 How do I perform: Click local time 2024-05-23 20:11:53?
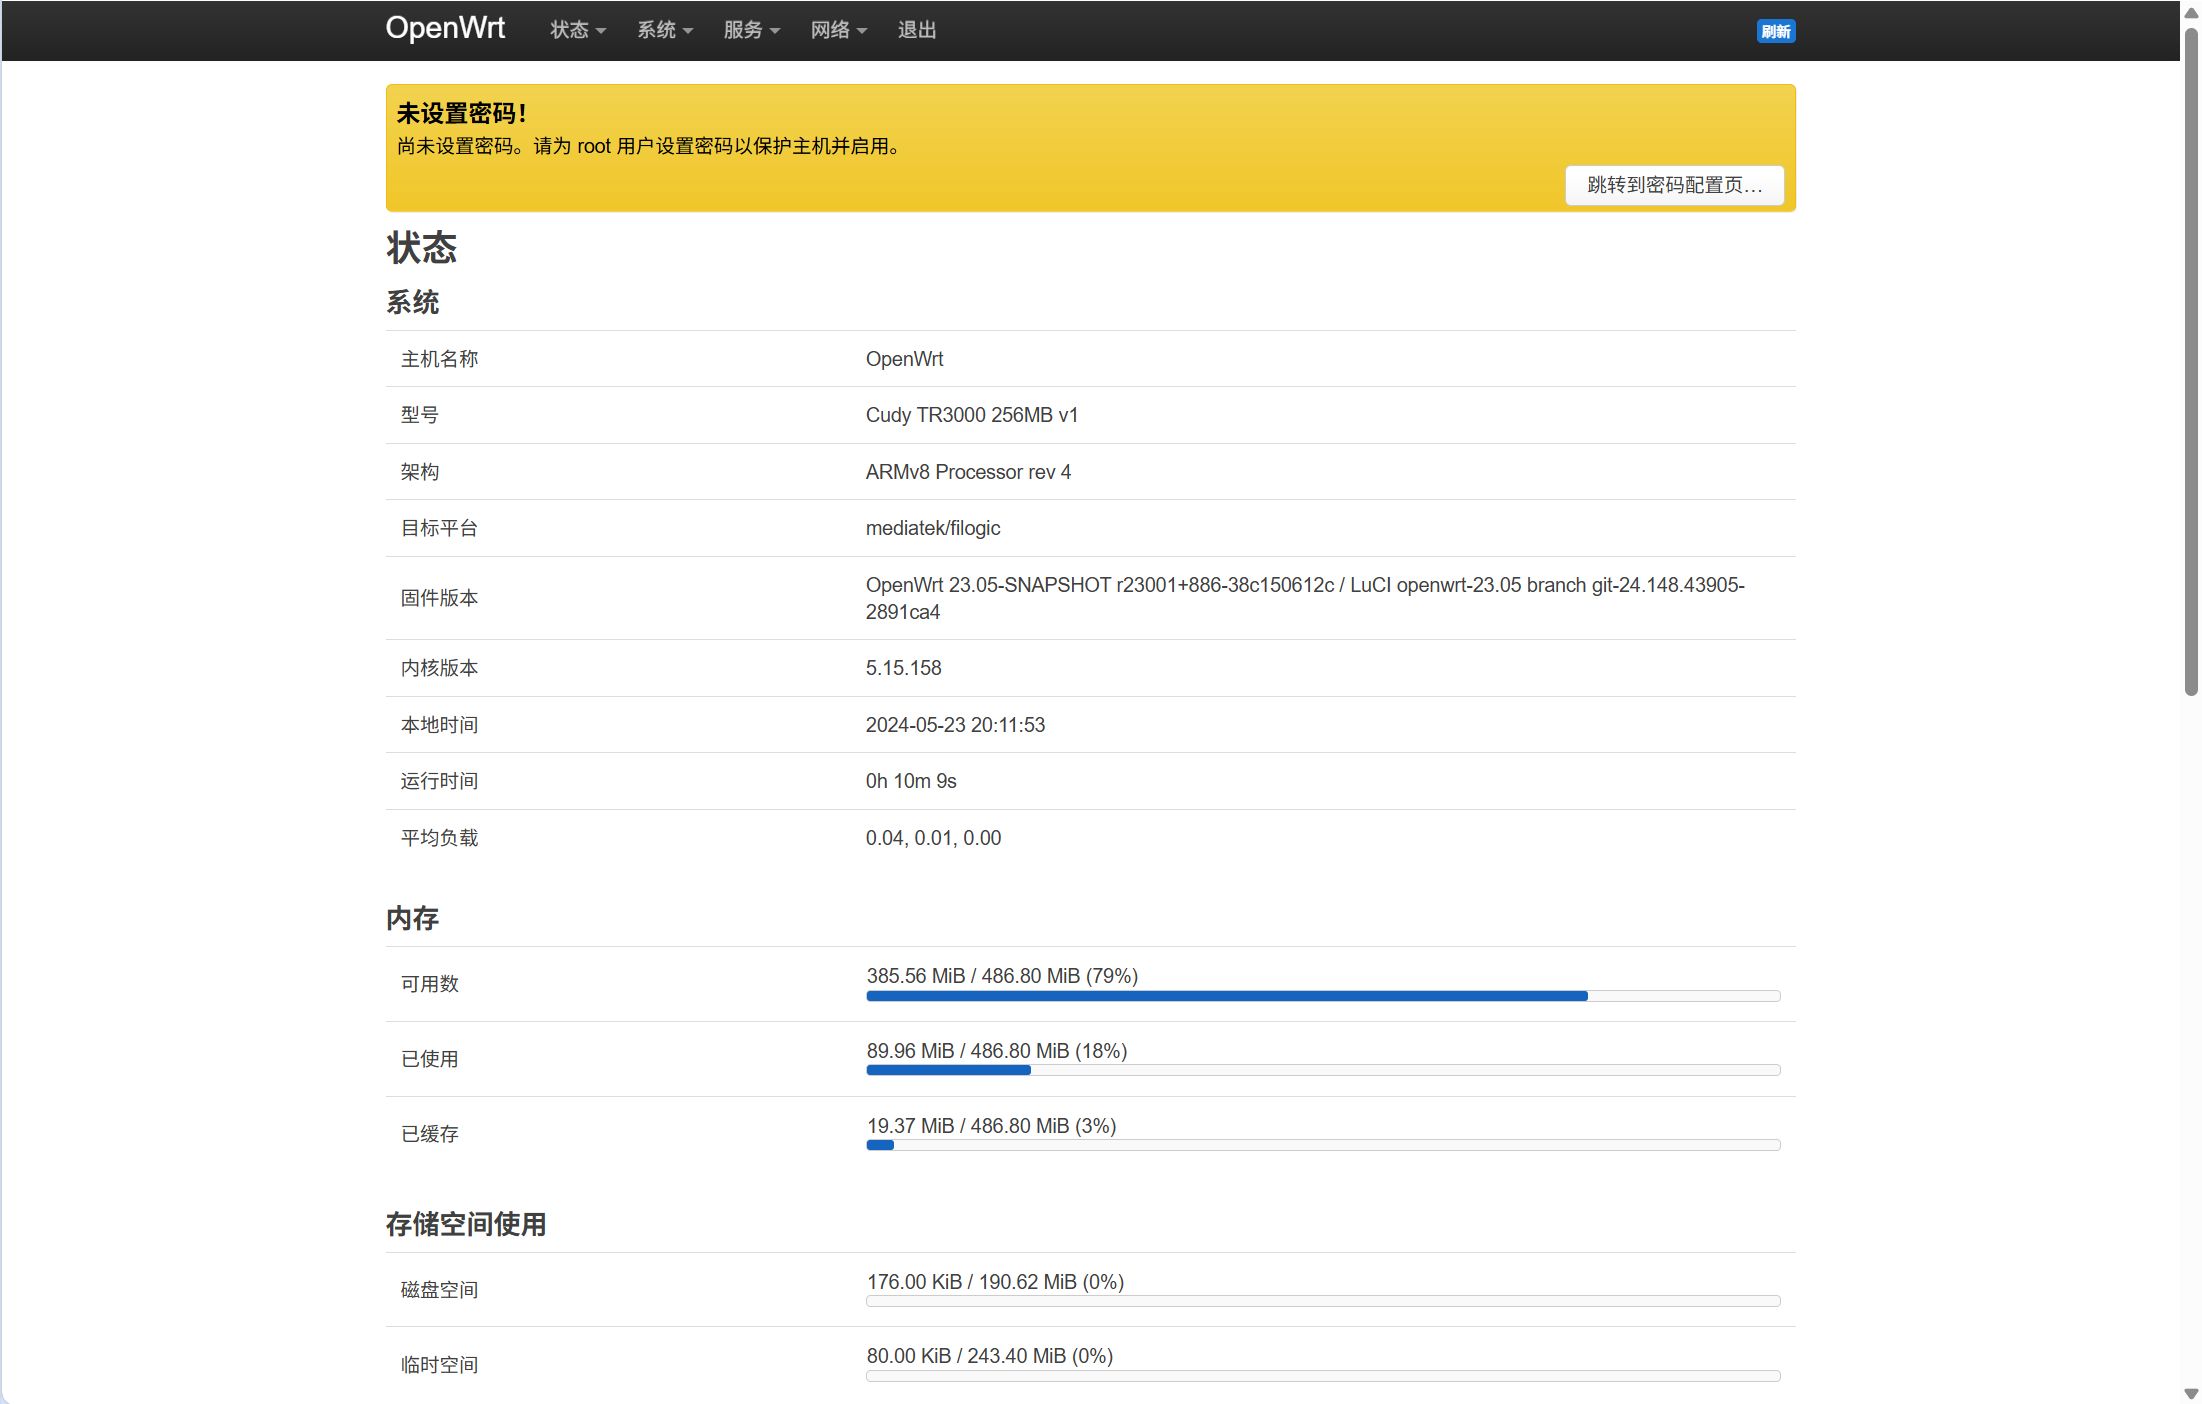(x=955, y=725)
